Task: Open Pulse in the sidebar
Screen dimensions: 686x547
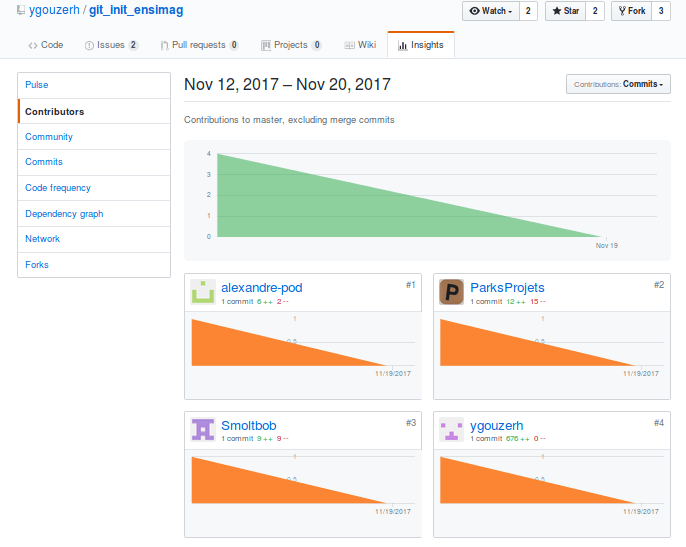Action: click(94, 85)
